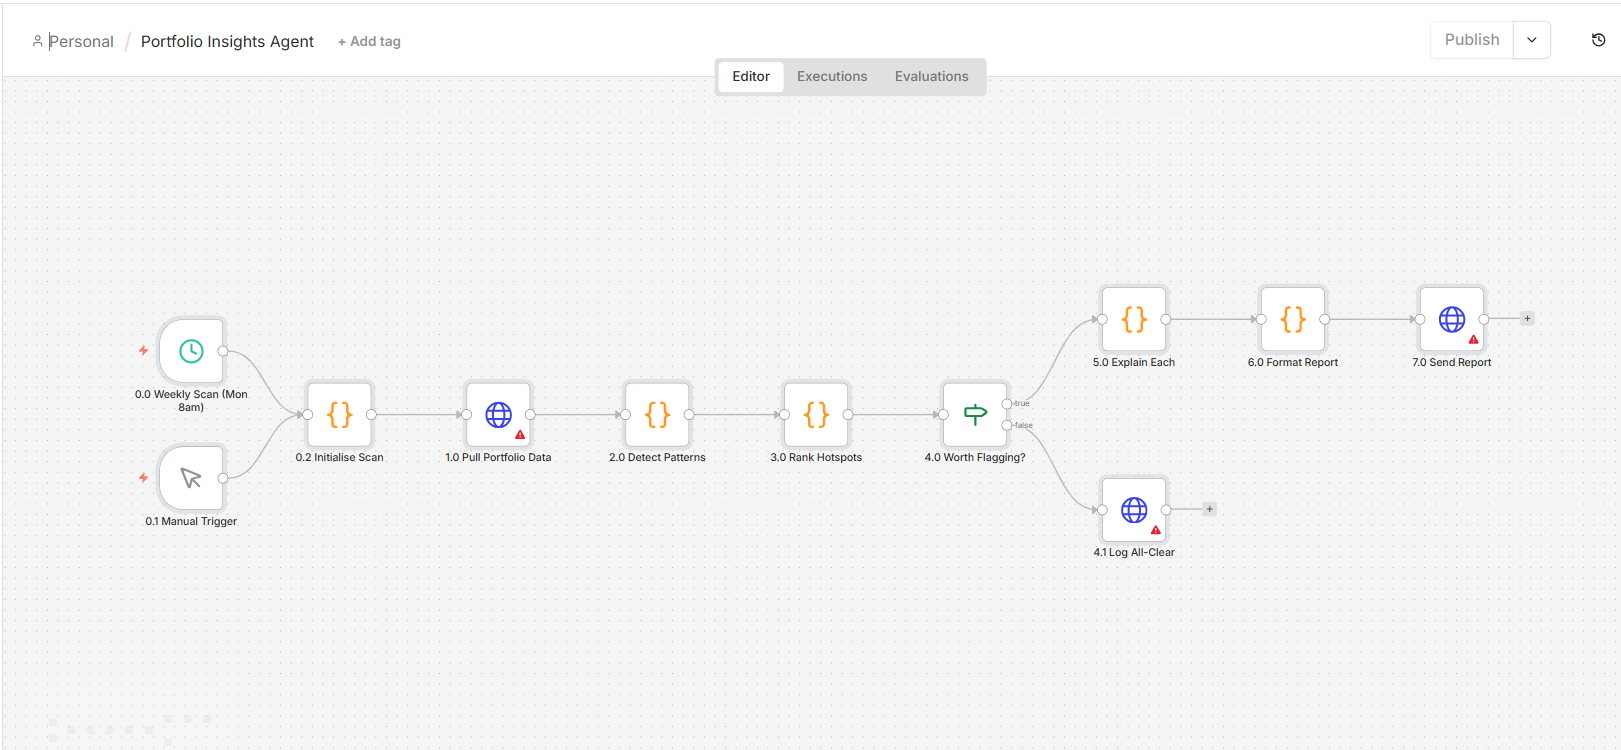Select the '1.0 Pull Portfolio Data' label

pyautogui.click(x=498, y=457)
